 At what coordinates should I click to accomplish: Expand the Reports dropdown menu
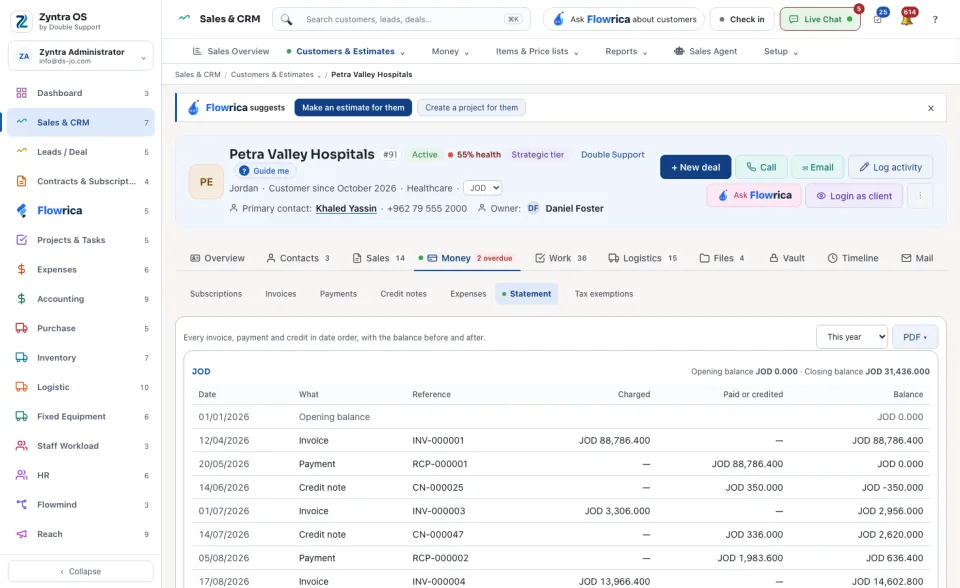pos(626,51)
